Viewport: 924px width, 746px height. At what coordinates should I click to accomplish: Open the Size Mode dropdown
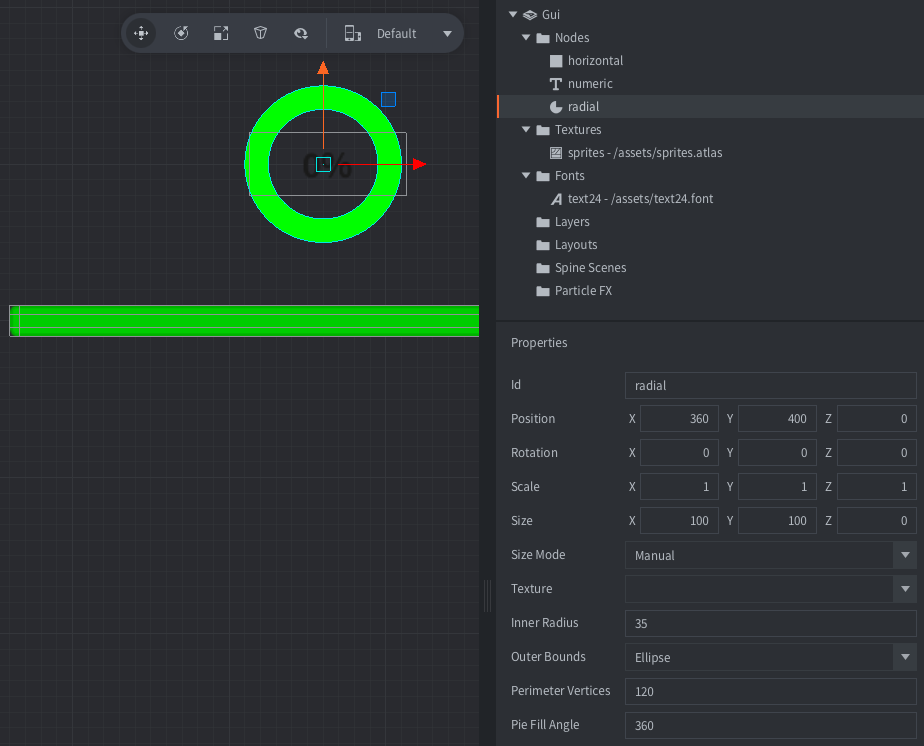pos(770,555)
